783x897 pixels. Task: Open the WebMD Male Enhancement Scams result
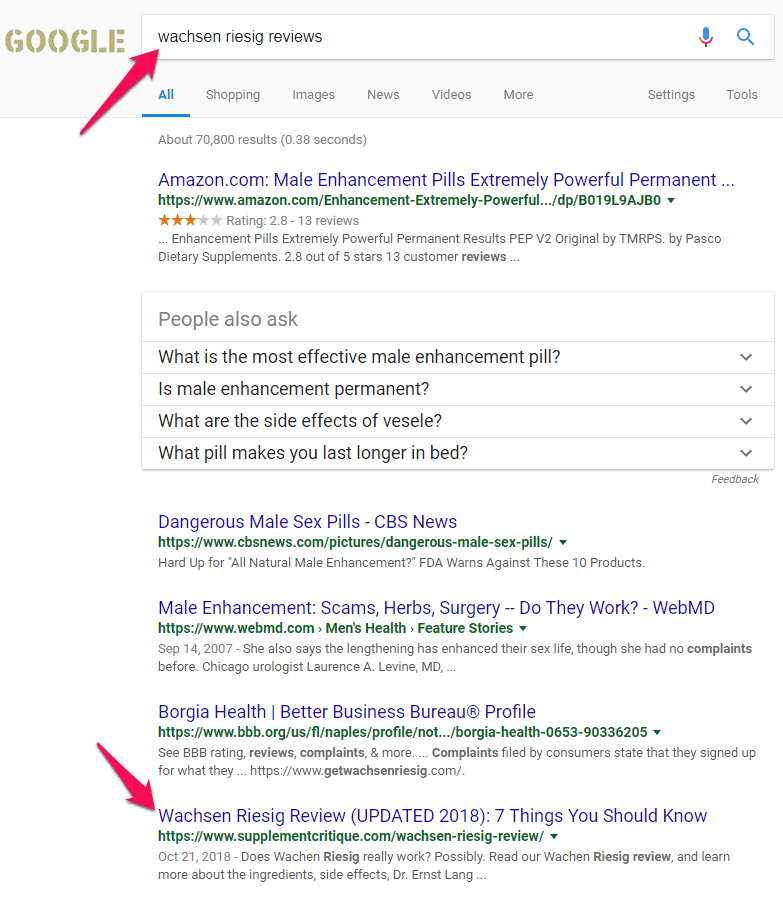pyautogui.click(x=436, y=608)
